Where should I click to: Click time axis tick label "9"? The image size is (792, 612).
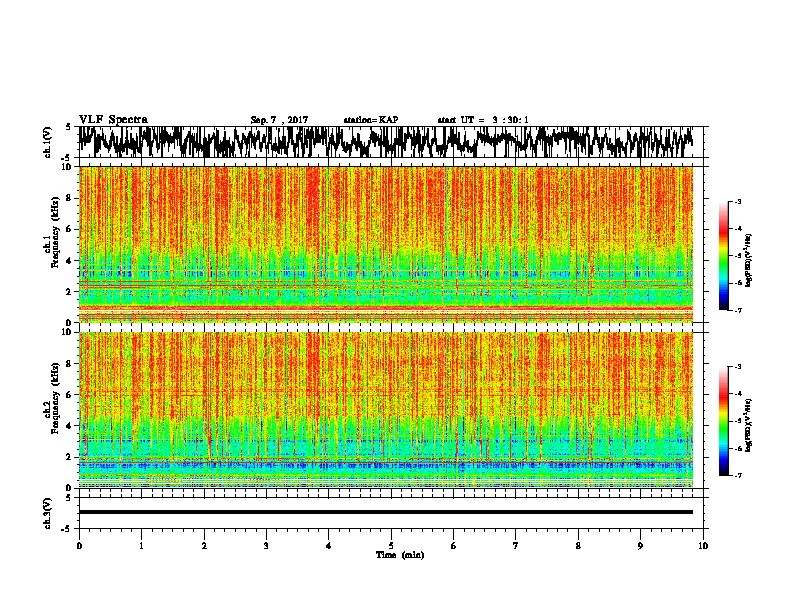point(640,545)
